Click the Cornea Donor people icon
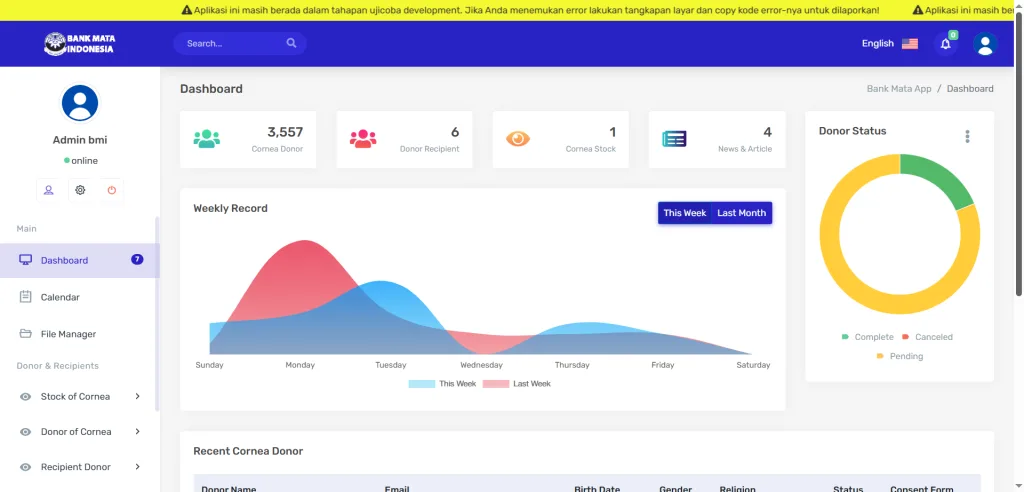The width and height of the screenshot is (1024, 492). click(x=207, y=139)
